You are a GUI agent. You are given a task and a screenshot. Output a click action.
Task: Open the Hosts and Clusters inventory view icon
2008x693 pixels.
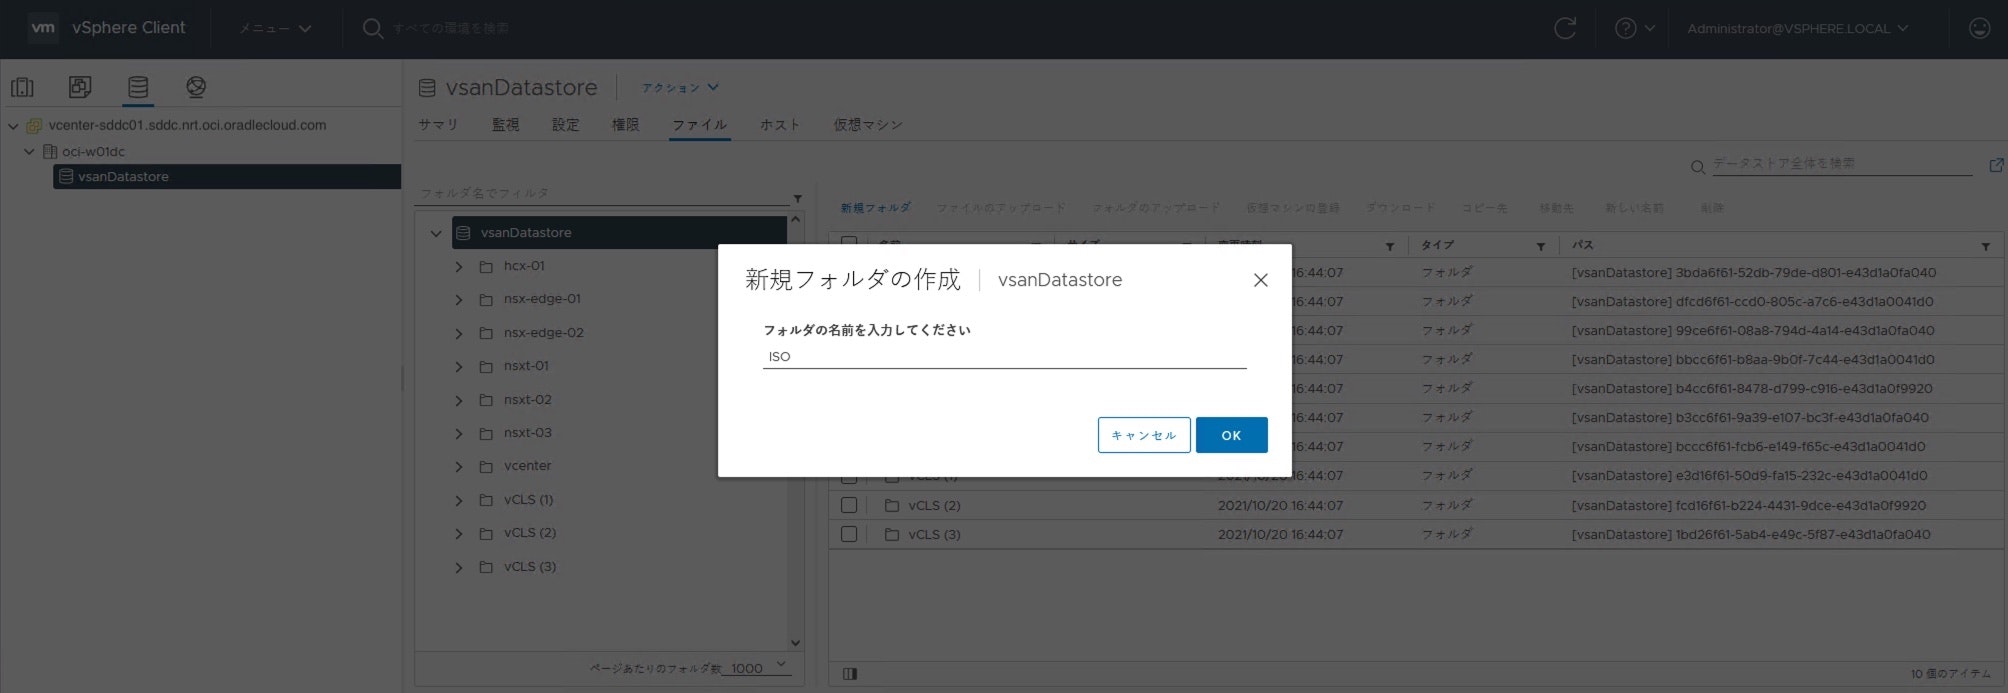22,87
